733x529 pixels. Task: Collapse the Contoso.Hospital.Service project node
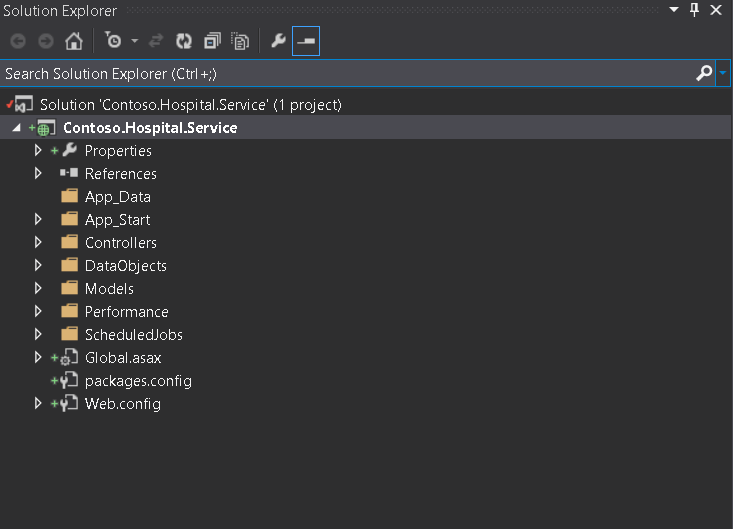click(x=17, y=128)
